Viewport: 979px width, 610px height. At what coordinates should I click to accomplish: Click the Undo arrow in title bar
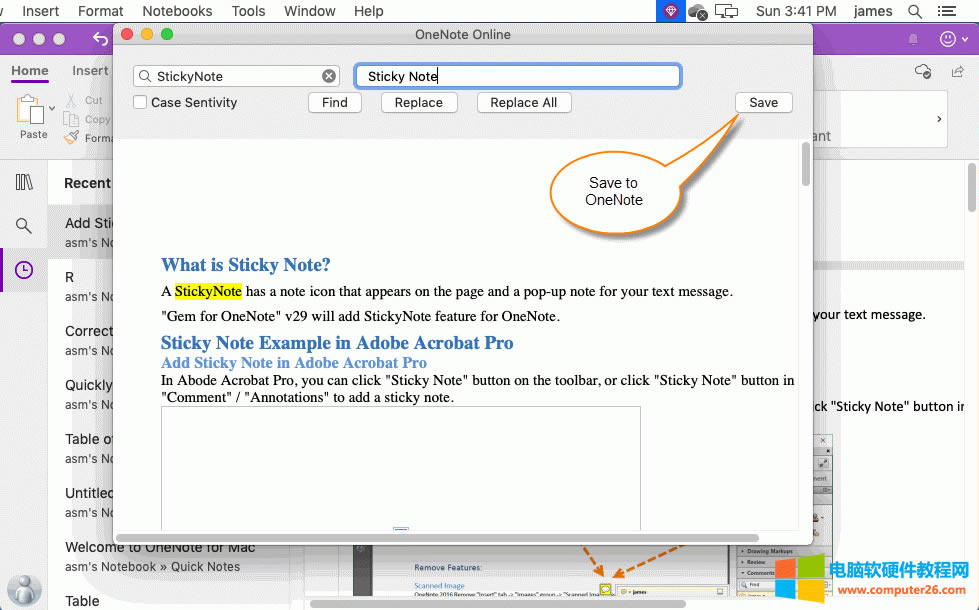click(100, 39)
